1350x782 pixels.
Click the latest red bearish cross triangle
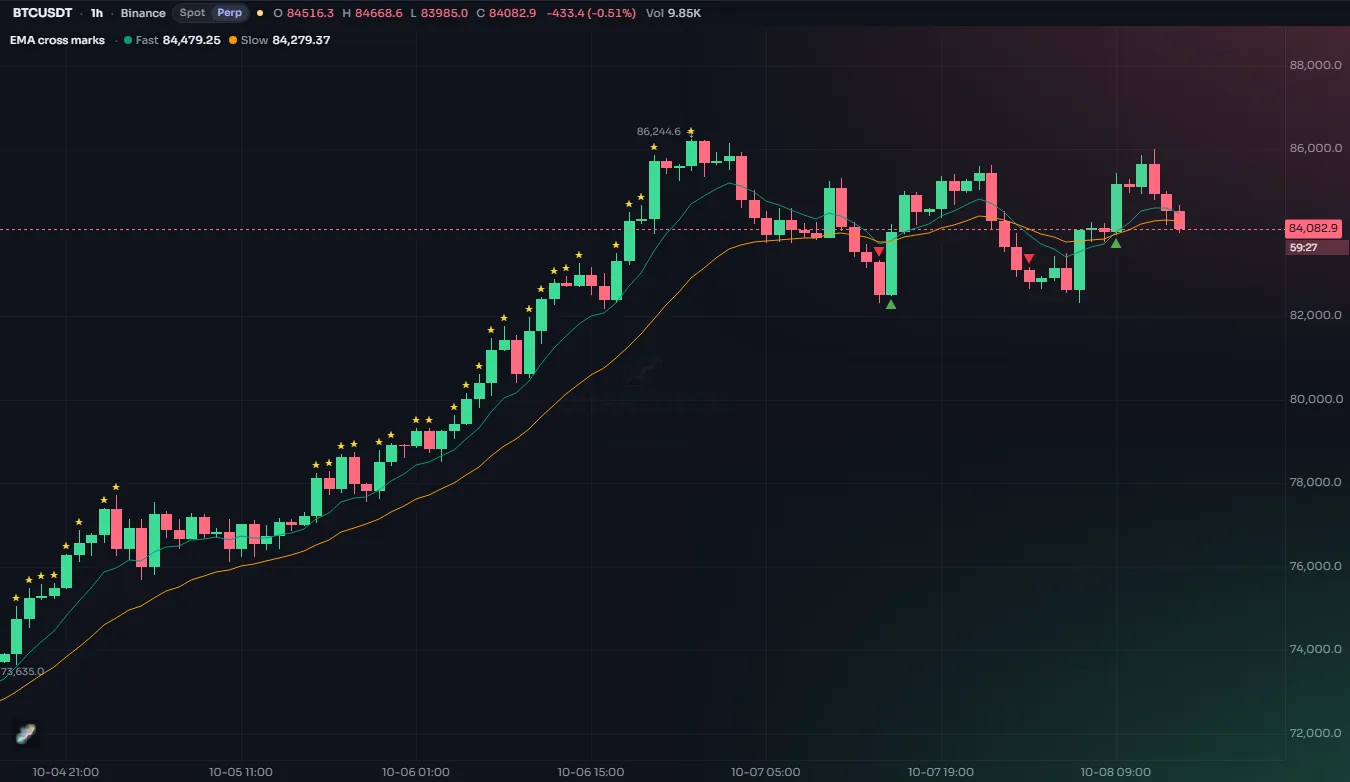[1028, 259]
